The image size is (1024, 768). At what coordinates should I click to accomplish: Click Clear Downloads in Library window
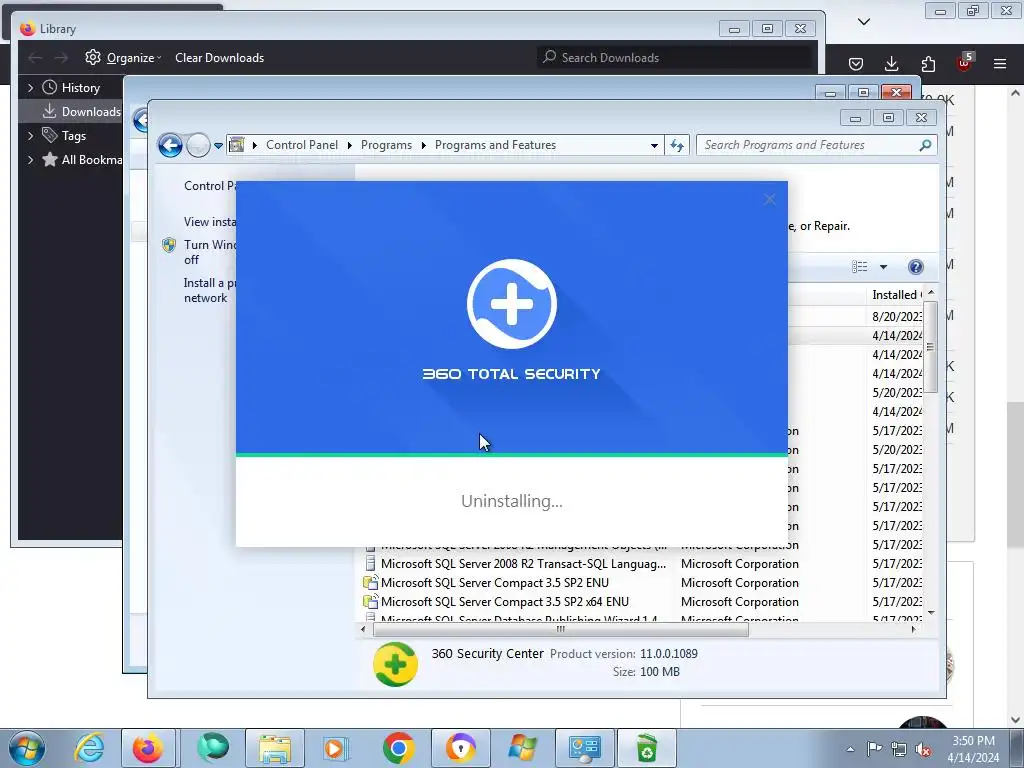tap(219, 57)
